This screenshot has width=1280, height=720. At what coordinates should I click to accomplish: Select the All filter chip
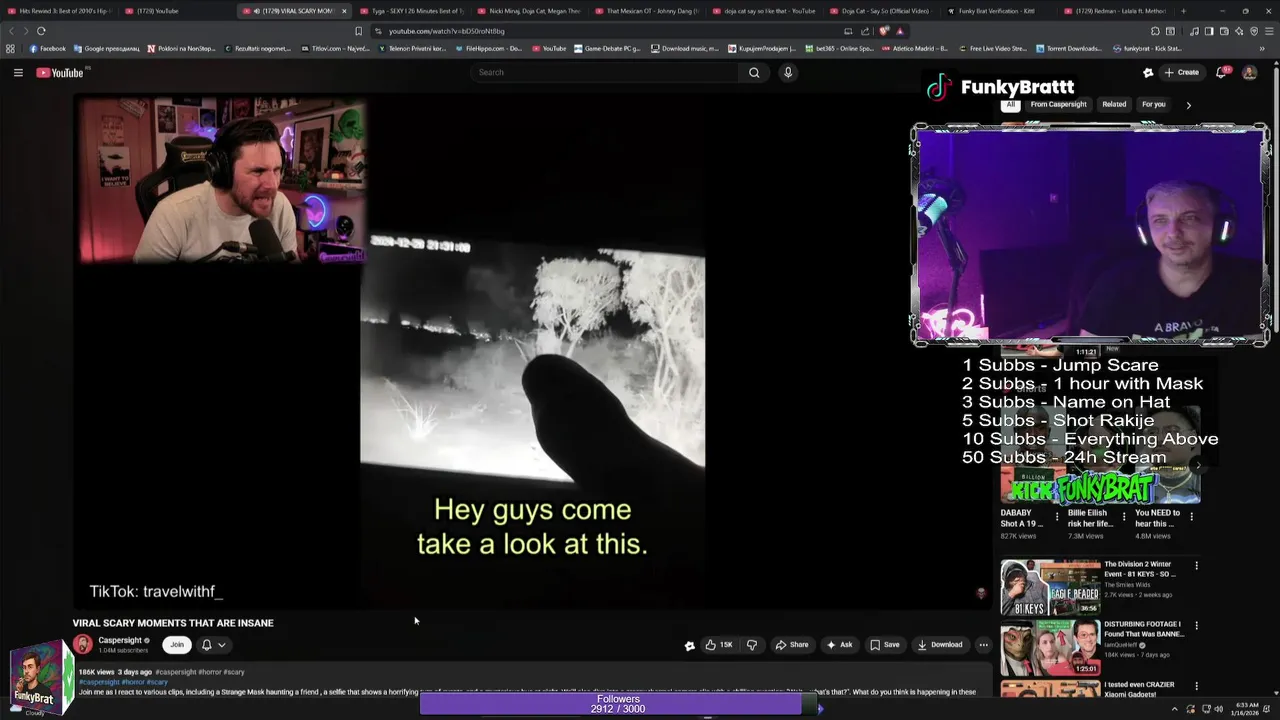coord(1010,104)
